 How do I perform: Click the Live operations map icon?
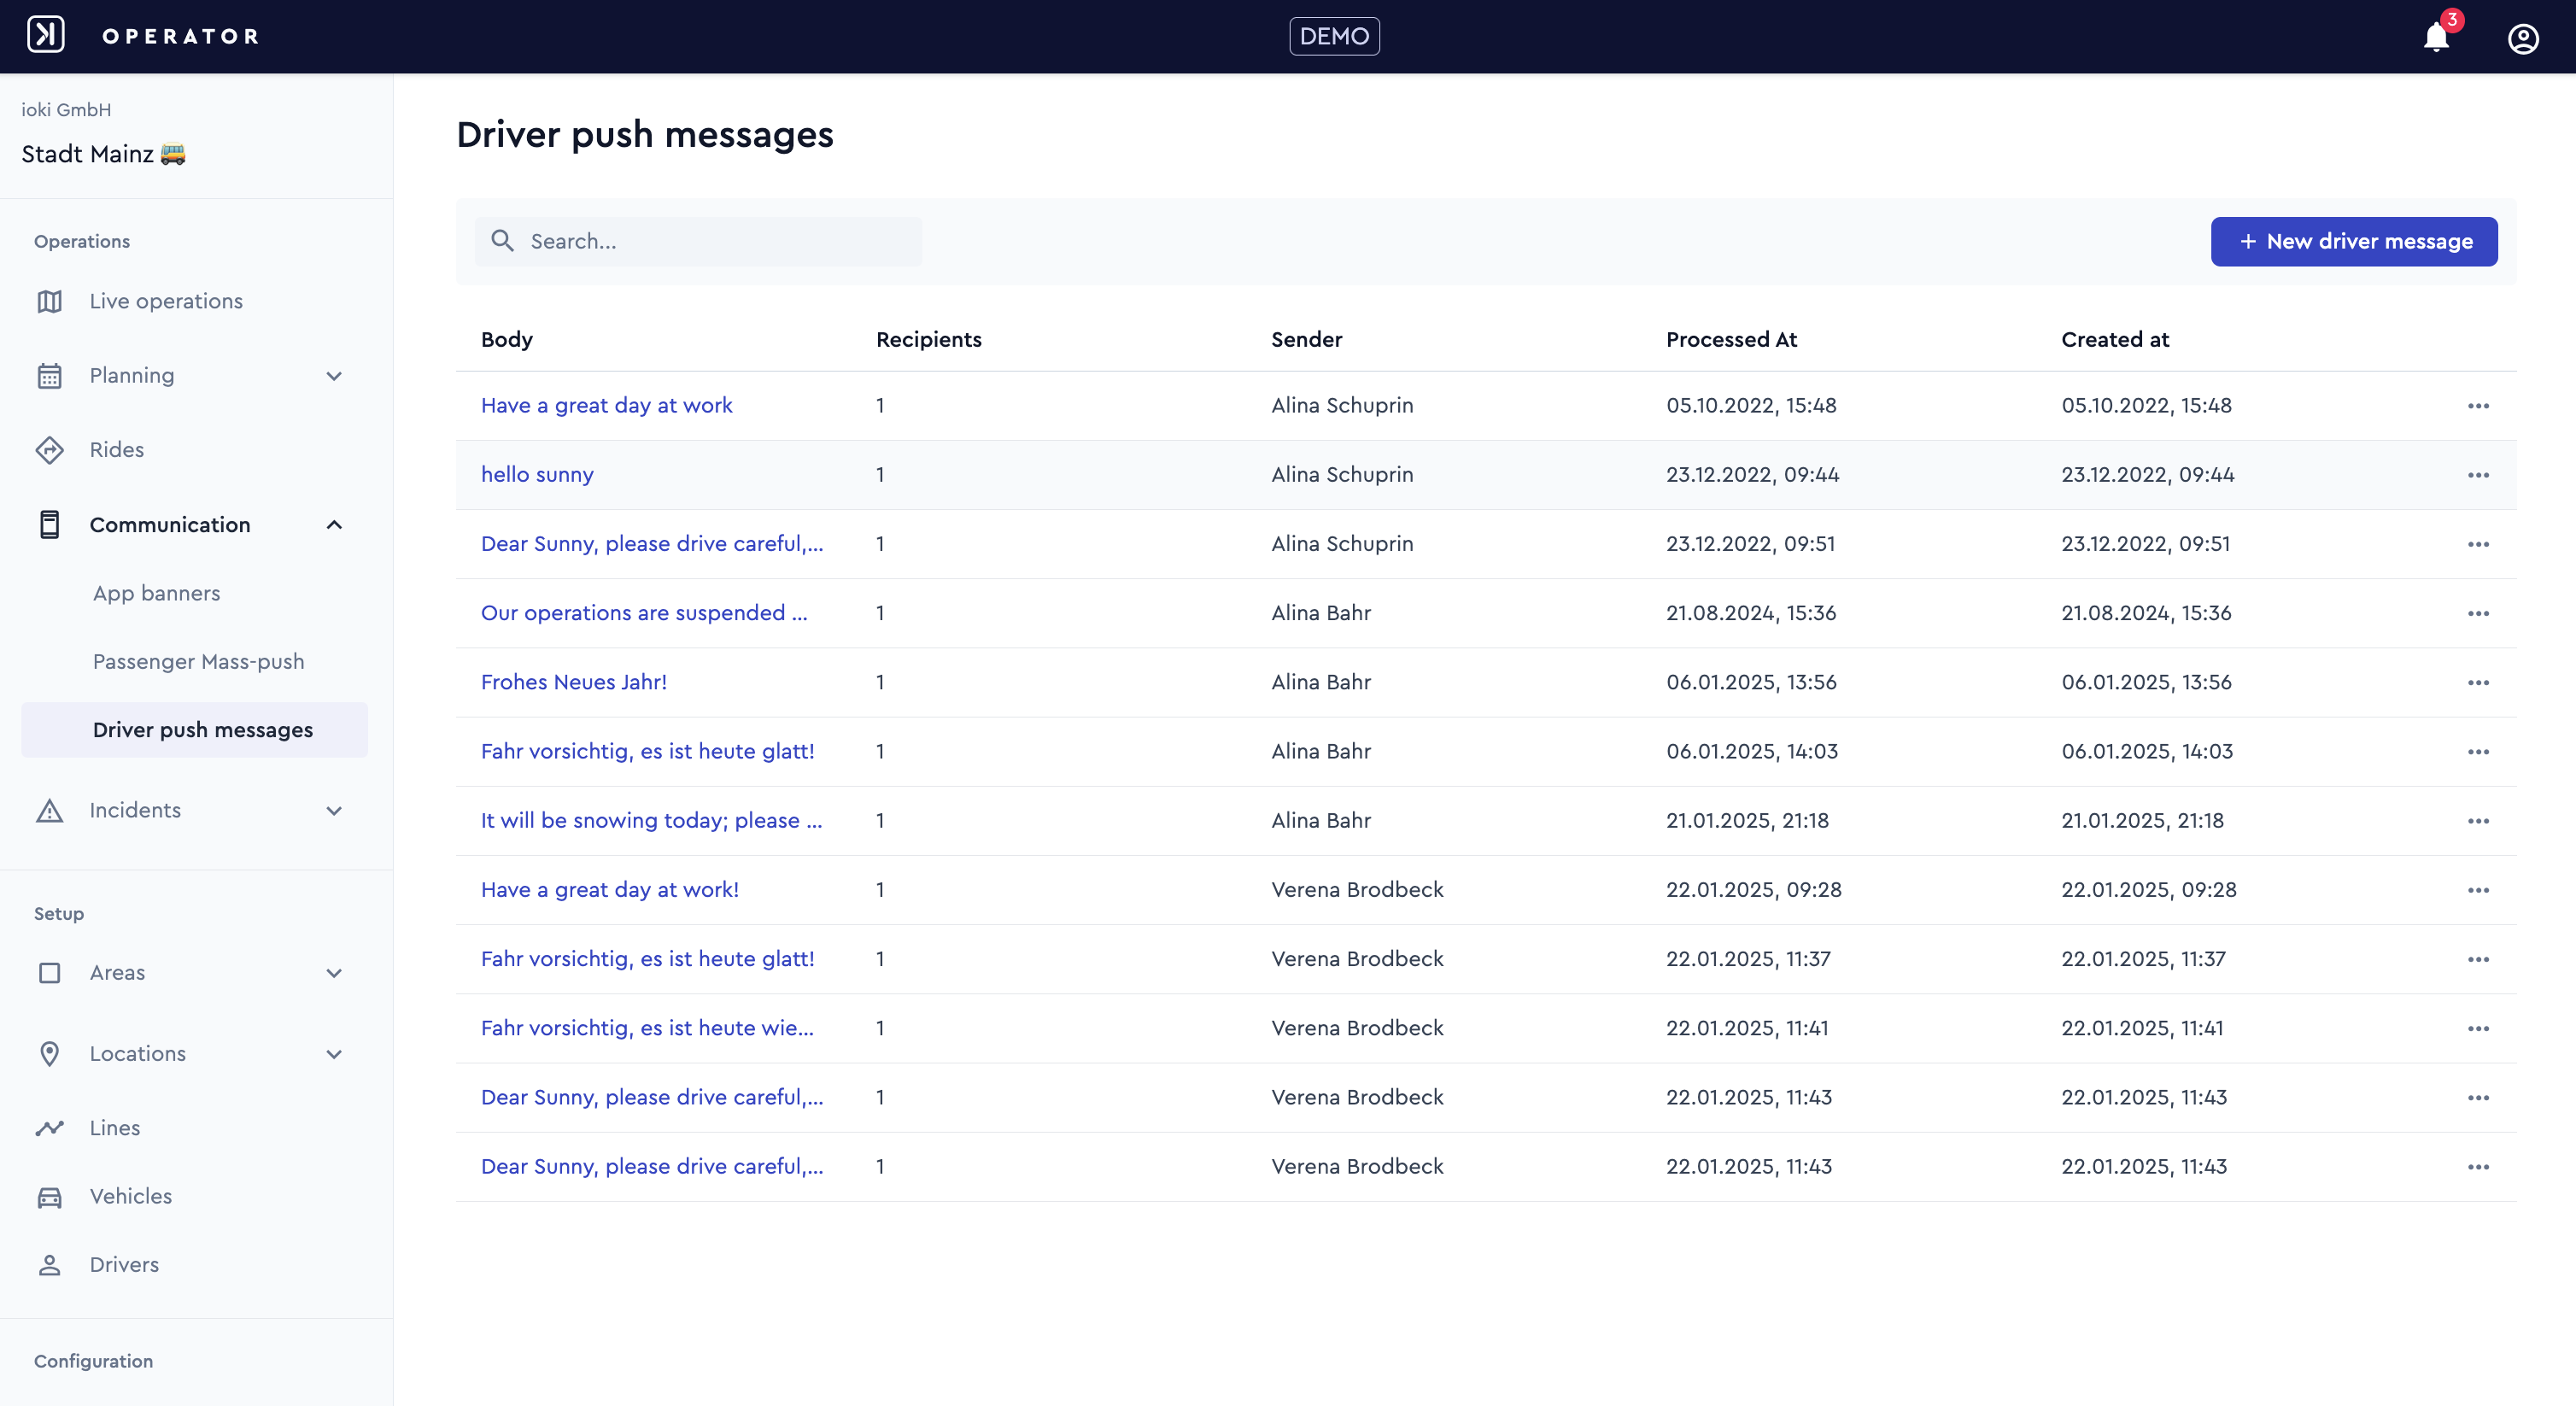pos(49,301)
